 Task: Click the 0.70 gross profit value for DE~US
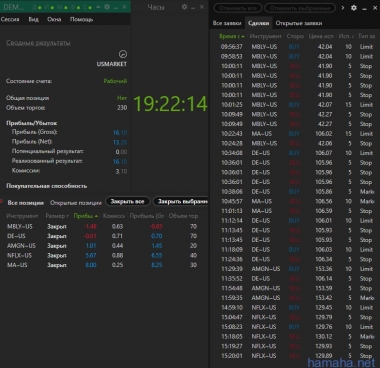(x=157, y=236)
